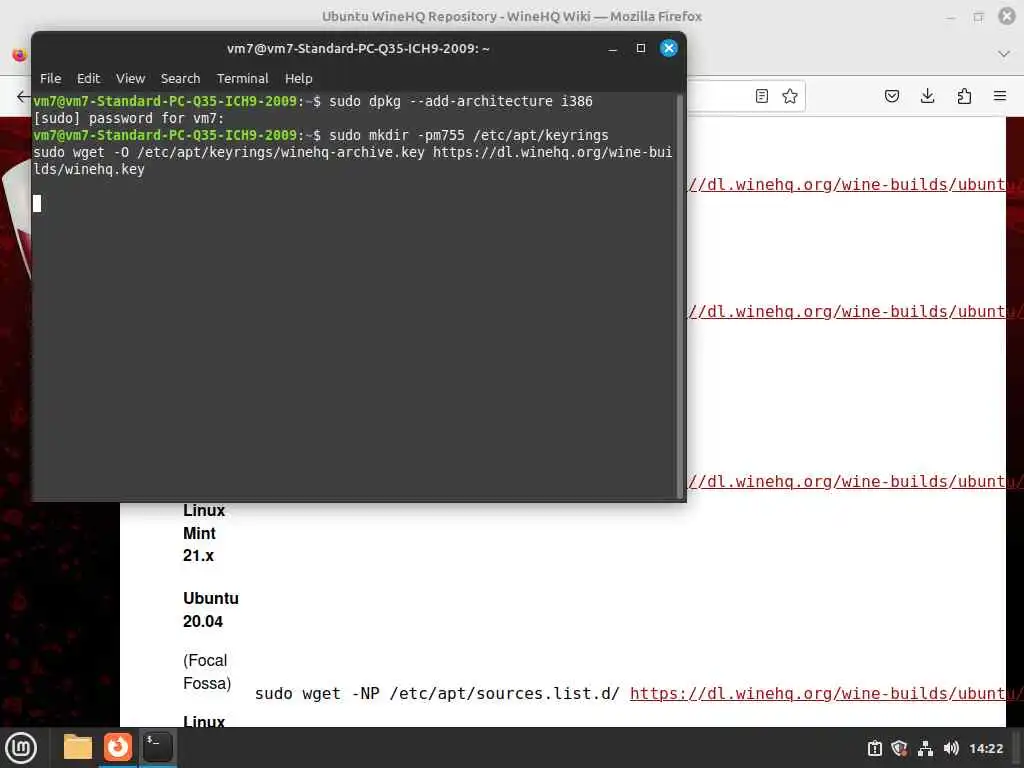Open the Terminal menu
1024x768 pixels.
pyautogui.click(x=242, y=78)
